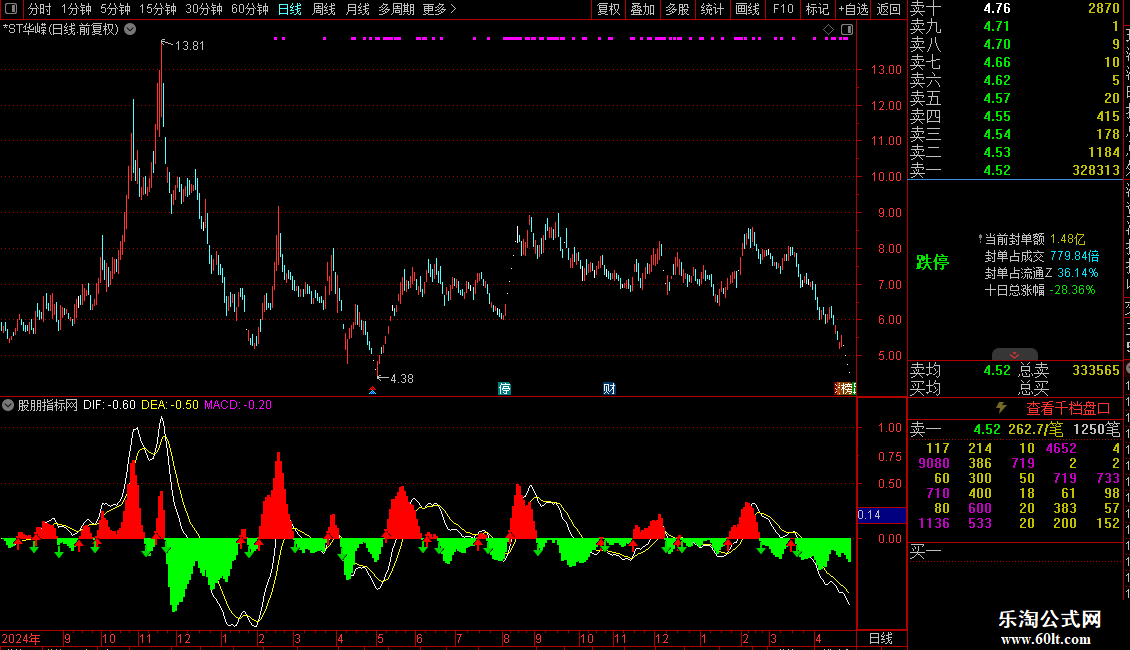Expand the *ST华嵘 chart title dropdown
Viewport: 1130px width, 650px height.
[x=130, y=30]
